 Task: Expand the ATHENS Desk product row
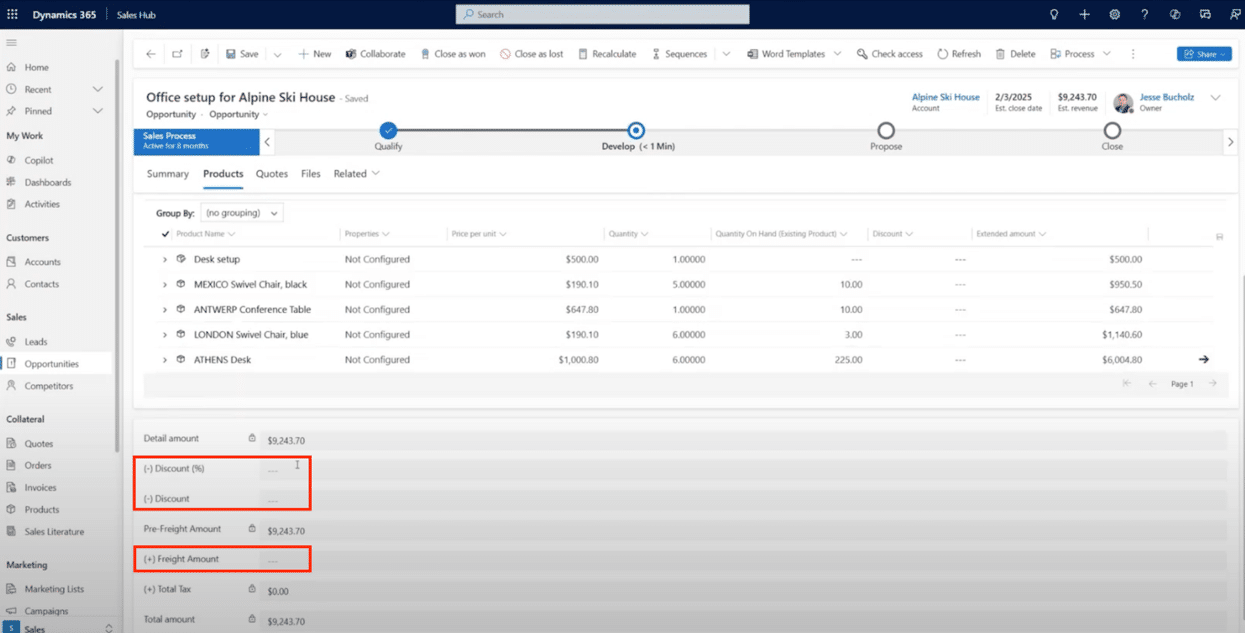click(x=165, y=360)
